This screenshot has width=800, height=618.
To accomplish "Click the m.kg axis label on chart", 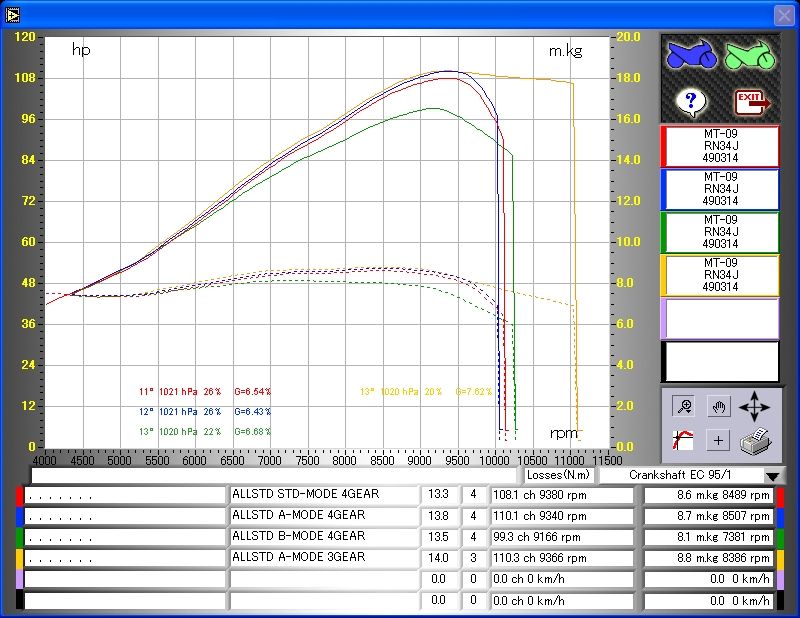I will (x=565, y=51).
